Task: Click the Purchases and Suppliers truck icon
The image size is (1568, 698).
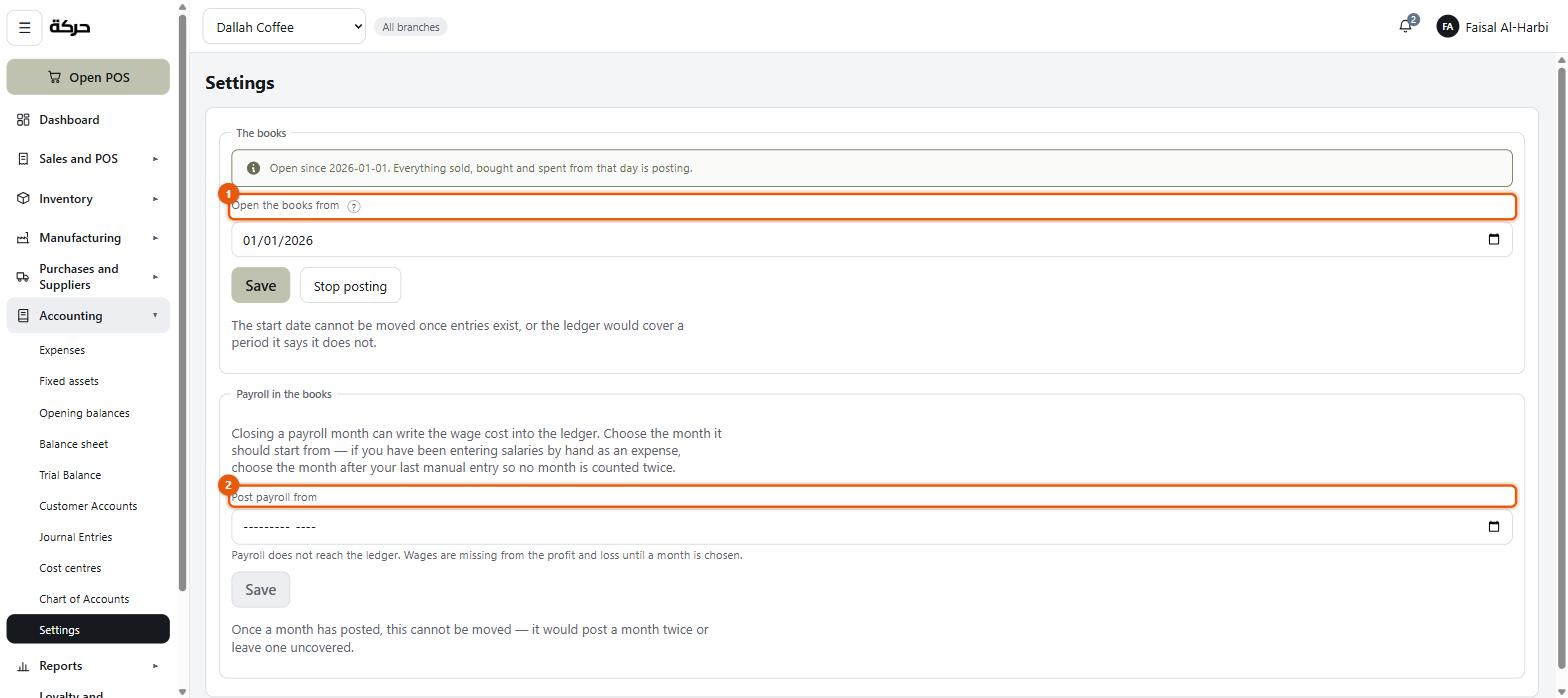Action: pyautogui.click(x=23, y=277)
